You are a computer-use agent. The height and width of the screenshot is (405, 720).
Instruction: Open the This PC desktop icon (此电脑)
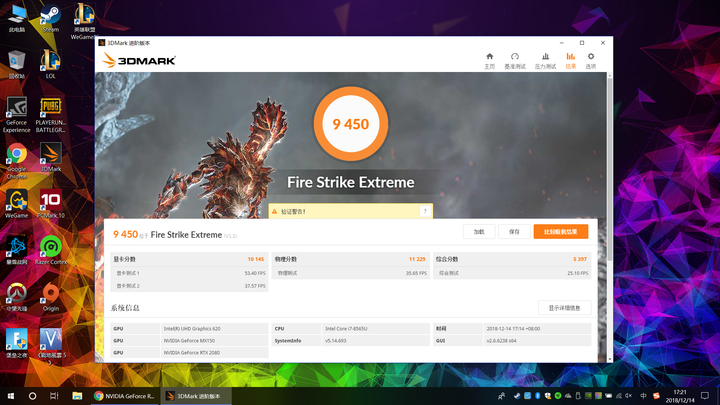coord(17,19)
